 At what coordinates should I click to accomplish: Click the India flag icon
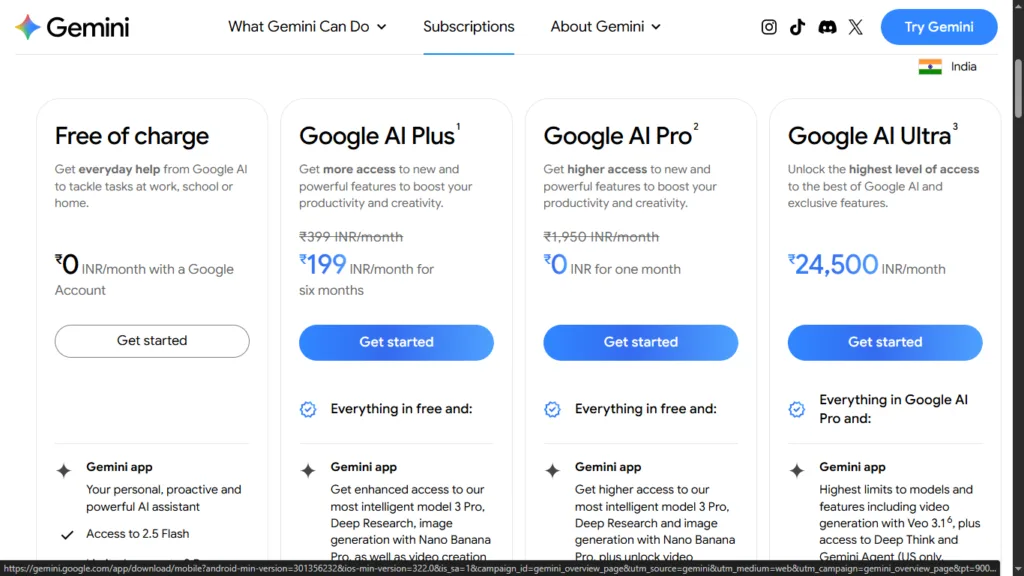point(930,66)
